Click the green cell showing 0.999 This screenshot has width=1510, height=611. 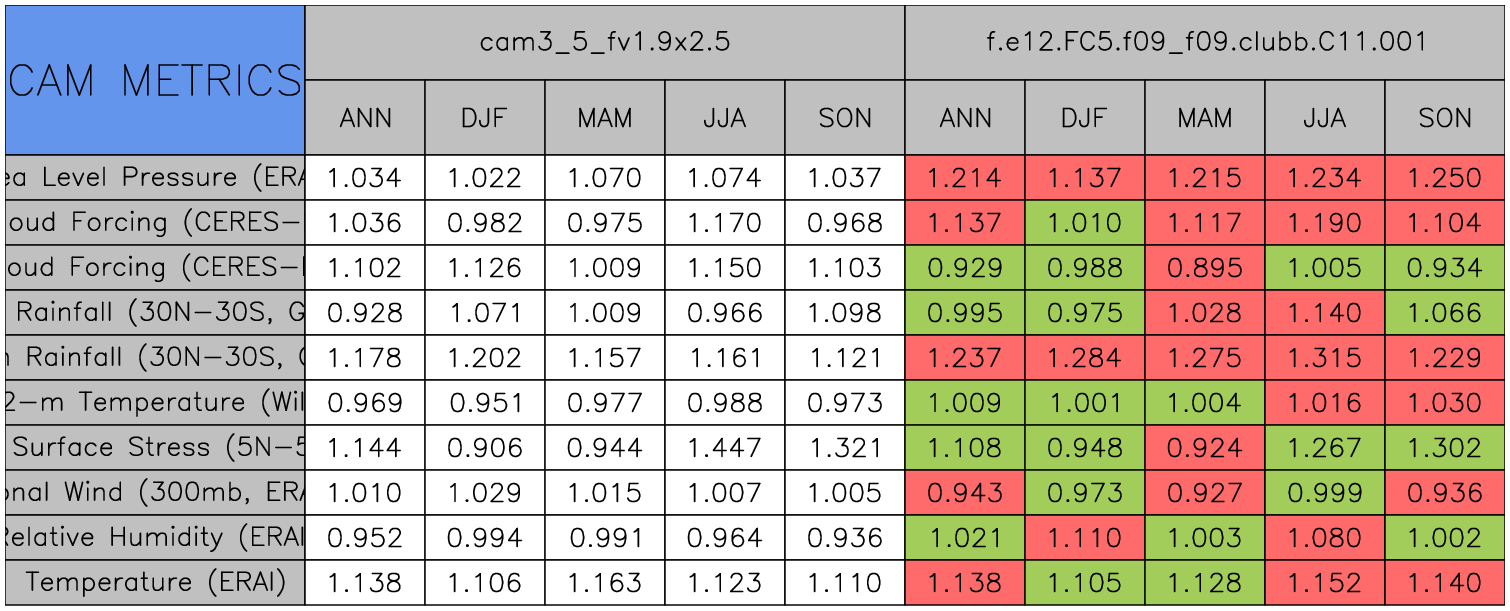click(1324, 492)
